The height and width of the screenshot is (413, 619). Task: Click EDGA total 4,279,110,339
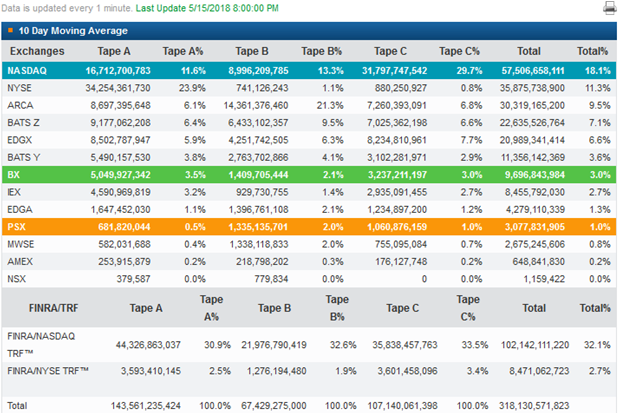pos(535,210)
